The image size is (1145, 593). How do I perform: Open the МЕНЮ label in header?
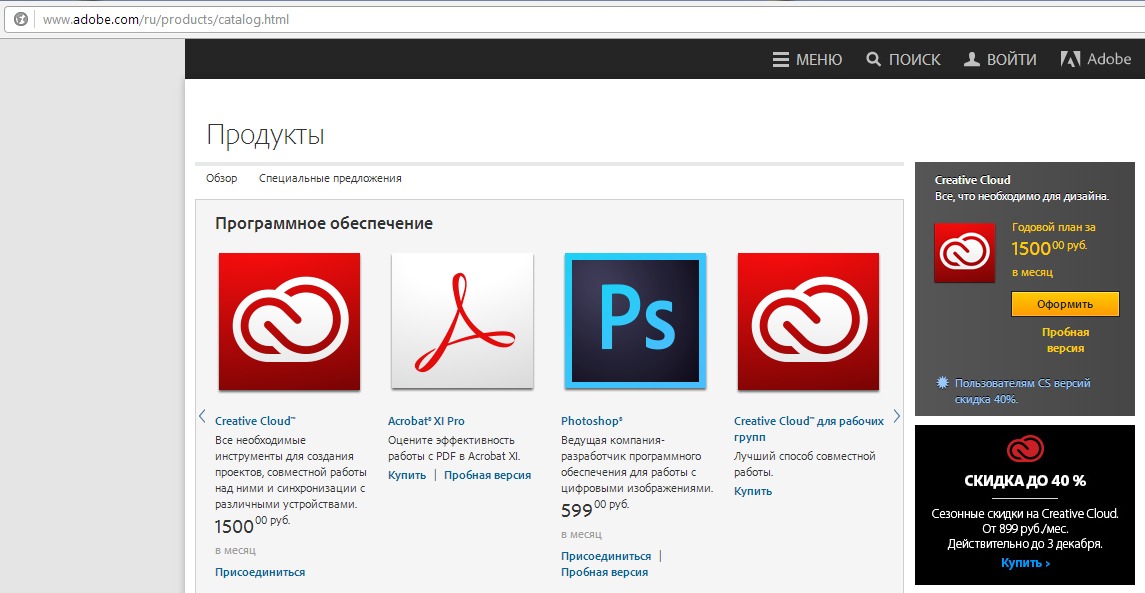tap(819, 59)
